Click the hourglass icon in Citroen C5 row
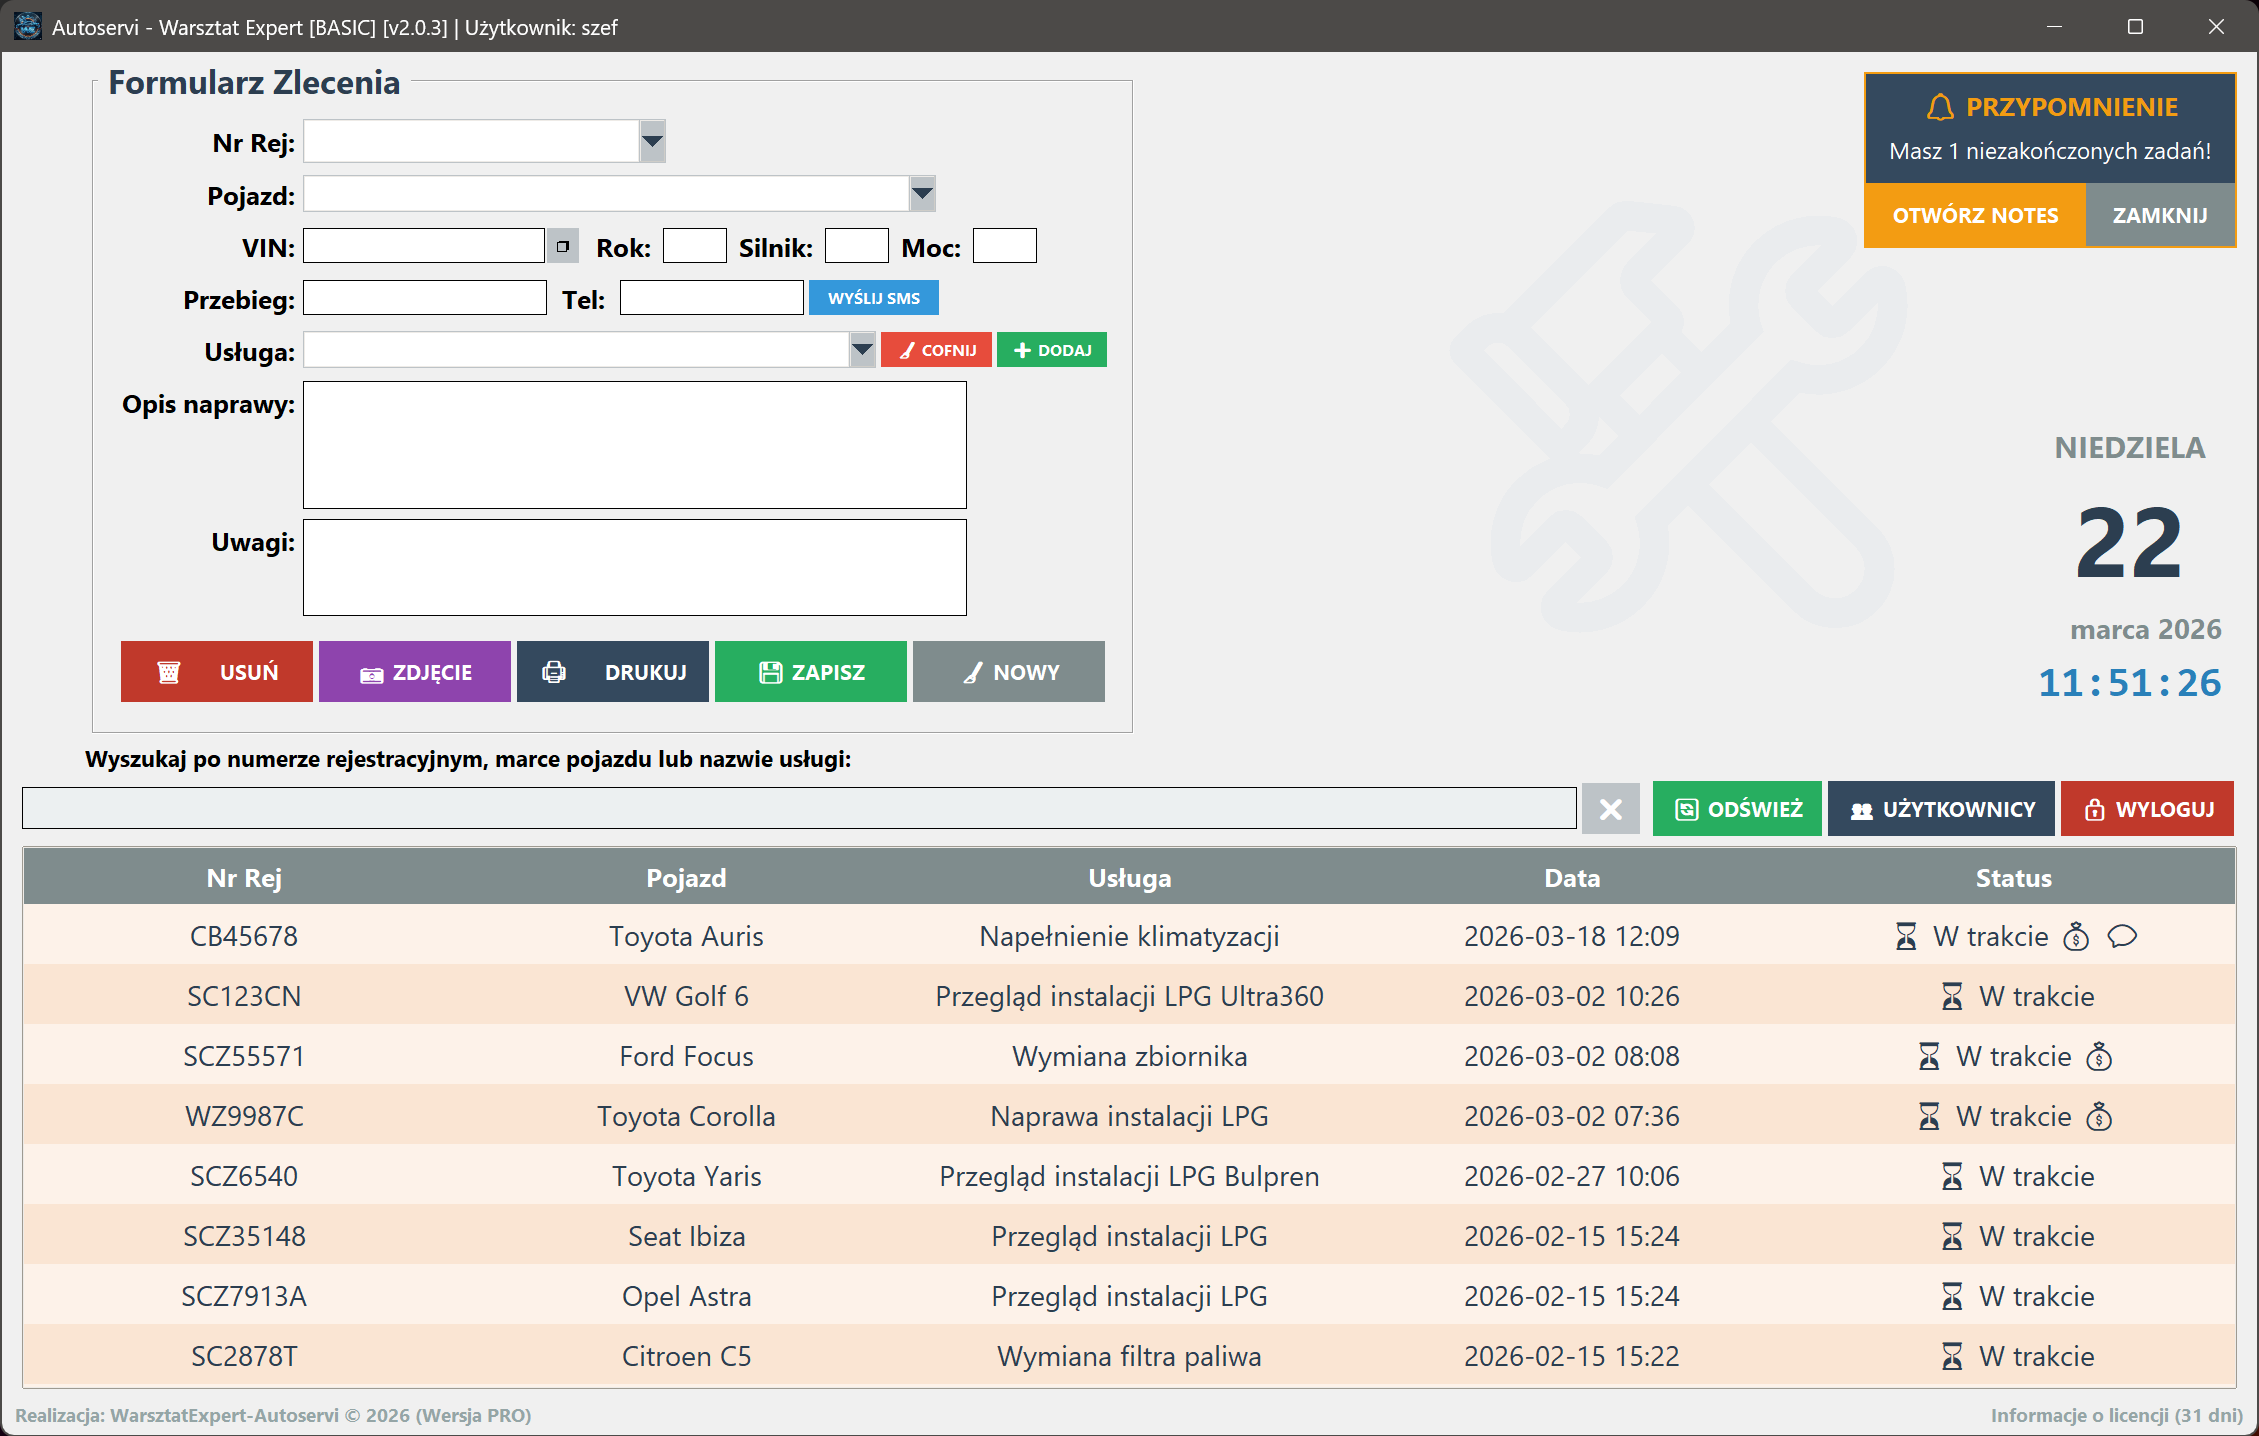The width and height of the screenshot is (2259, 1436). coord(1951,1356)
